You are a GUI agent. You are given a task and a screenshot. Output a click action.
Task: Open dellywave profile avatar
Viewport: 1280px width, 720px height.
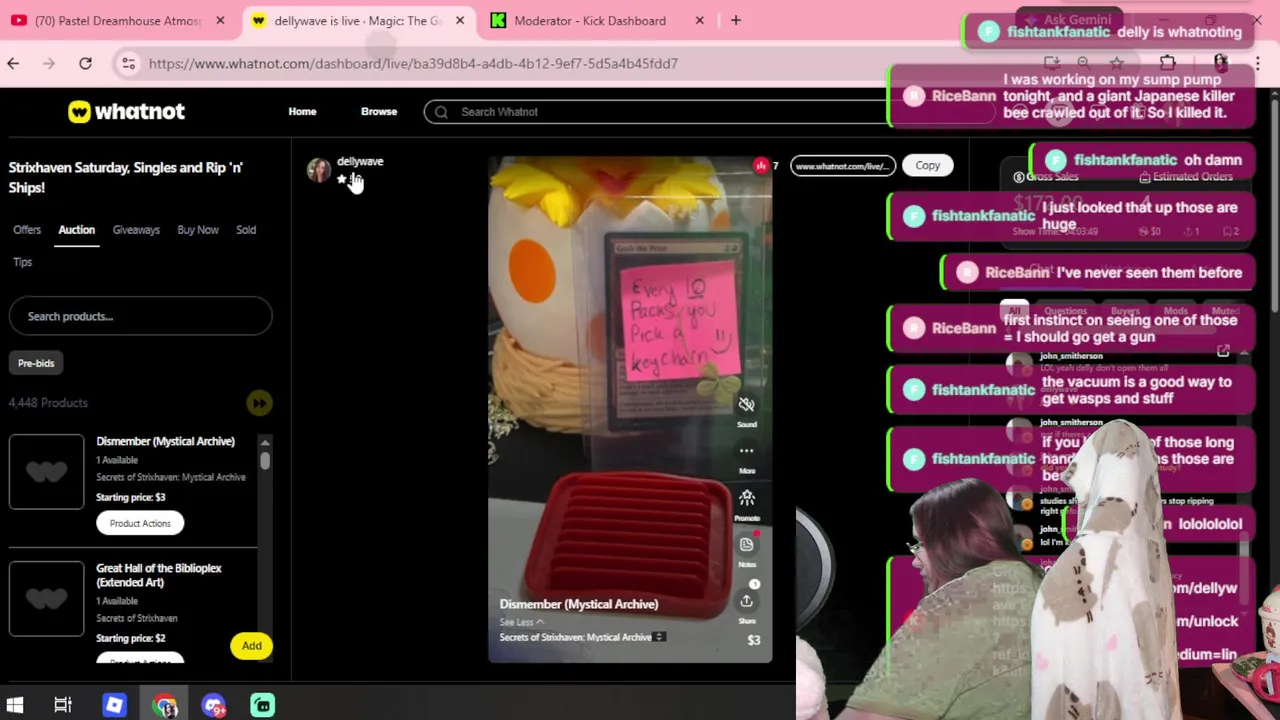[x=319, y=170]
